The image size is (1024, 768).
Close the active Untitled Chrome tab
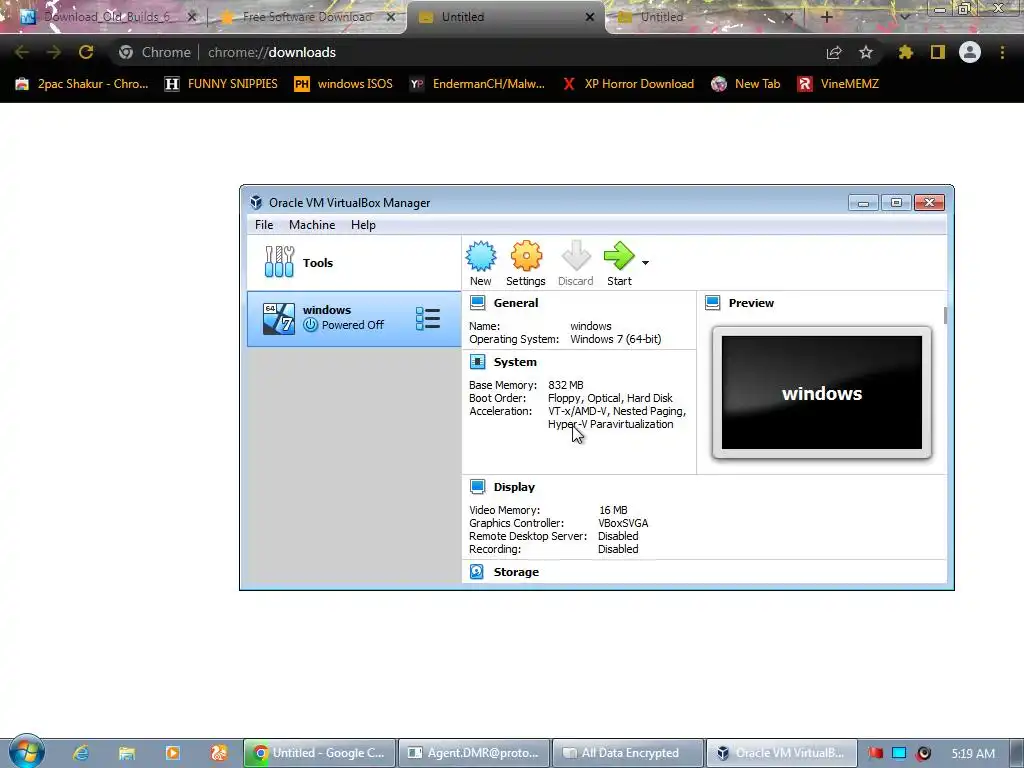click(x=590, y=17)
